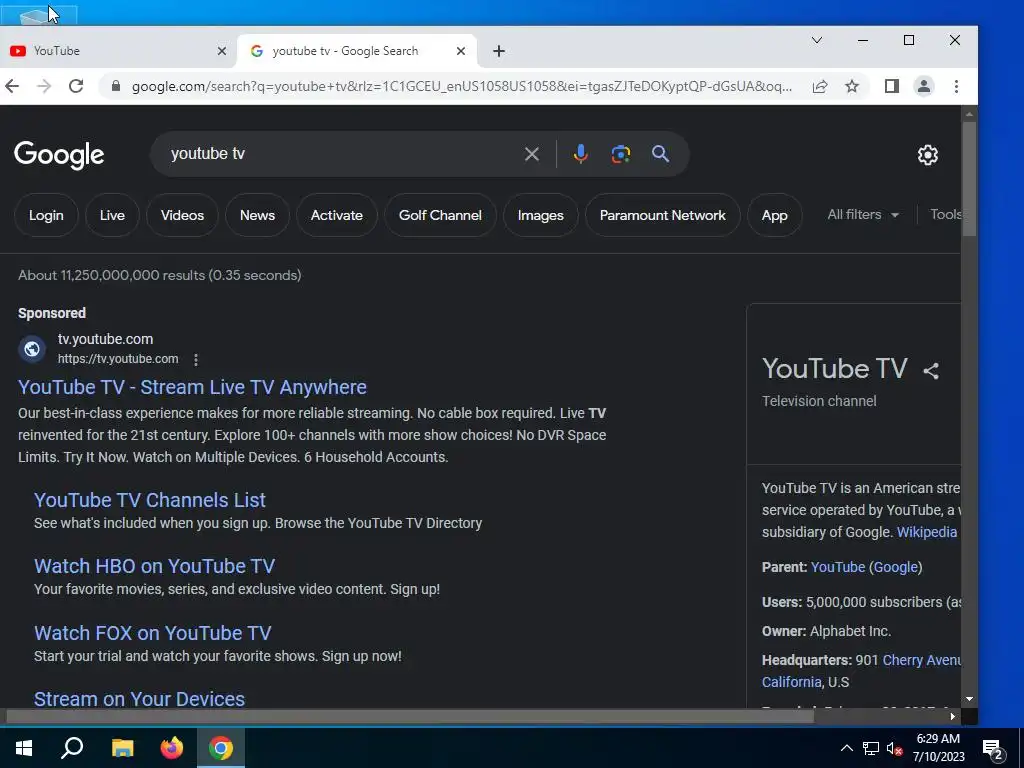Viewport: 1024px width, 768px height.
Task: Open the network tray icon
Action: [x=871, y=748]
